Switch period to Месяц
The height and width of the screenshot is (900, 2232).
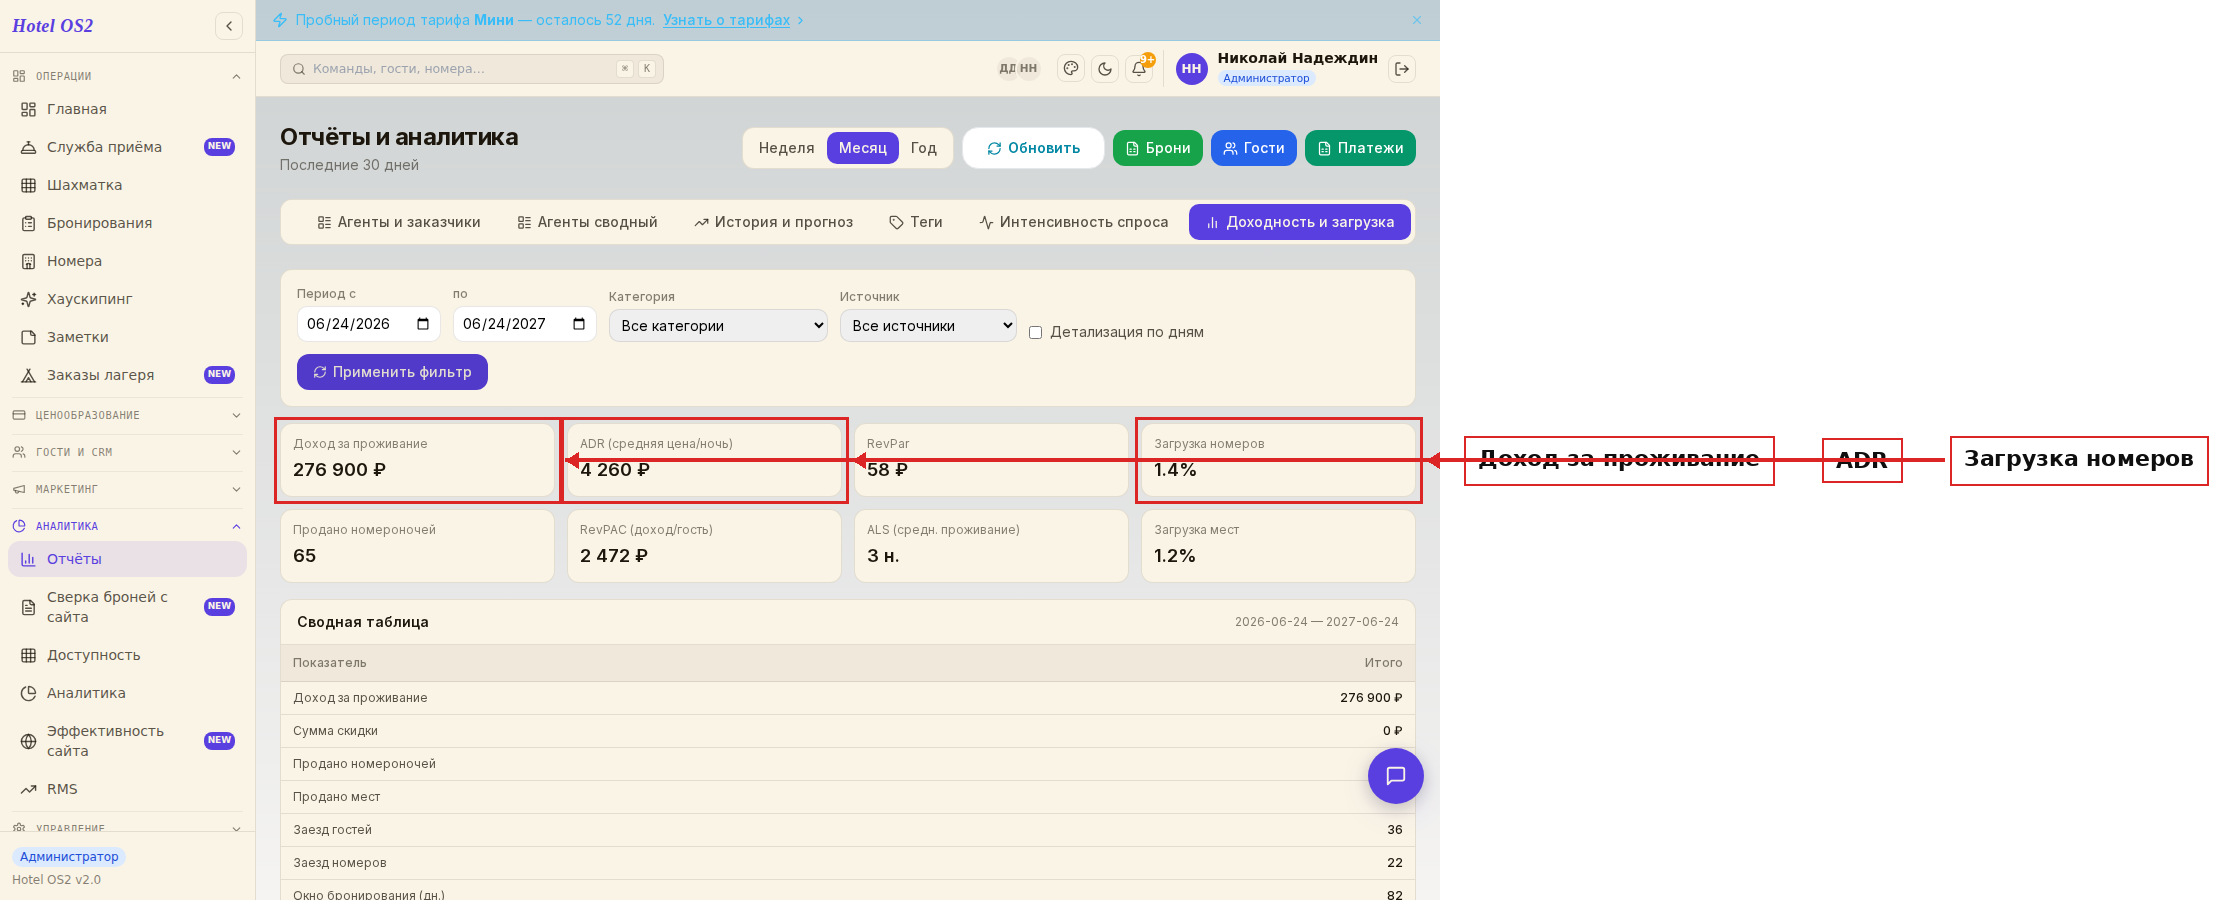pyautogui.click(x=863, y=148)
